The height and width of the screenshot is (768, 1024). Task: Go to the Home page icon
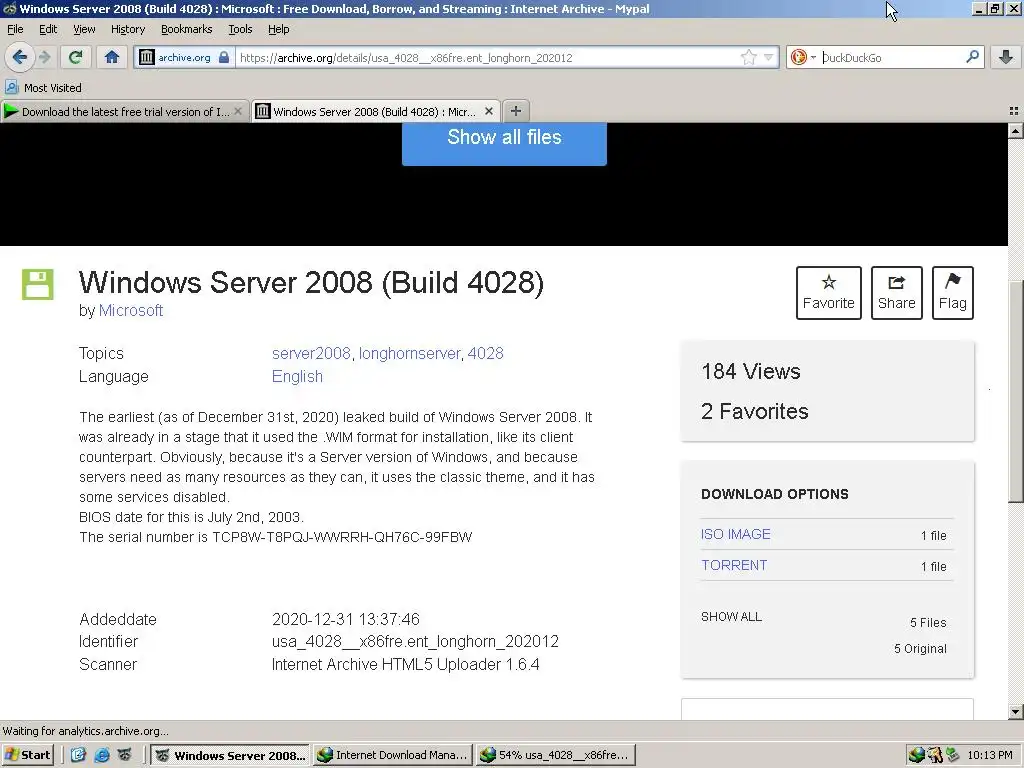pyautogui.click(x=112, y=57)
